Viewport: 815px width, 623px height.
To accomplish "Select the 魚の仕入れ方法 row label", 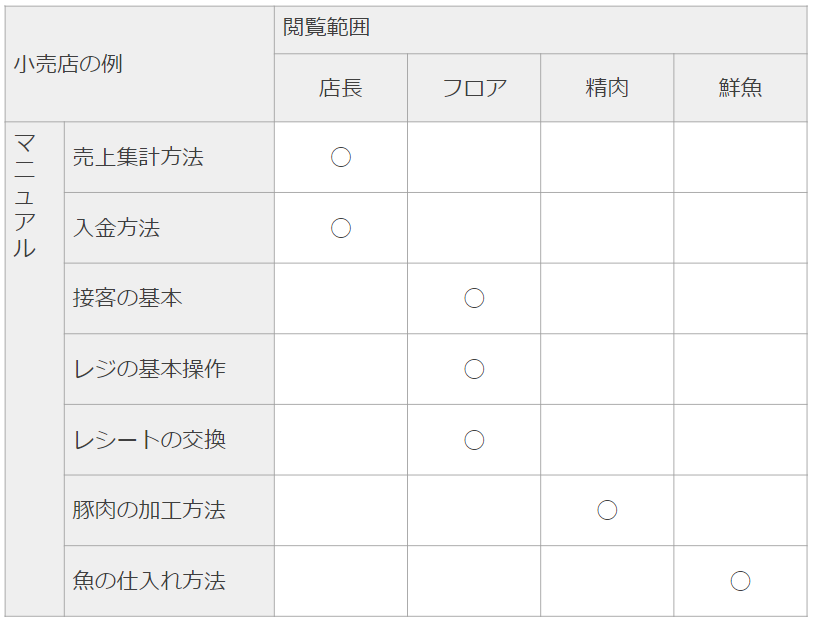I will click(x=149, y=581).
